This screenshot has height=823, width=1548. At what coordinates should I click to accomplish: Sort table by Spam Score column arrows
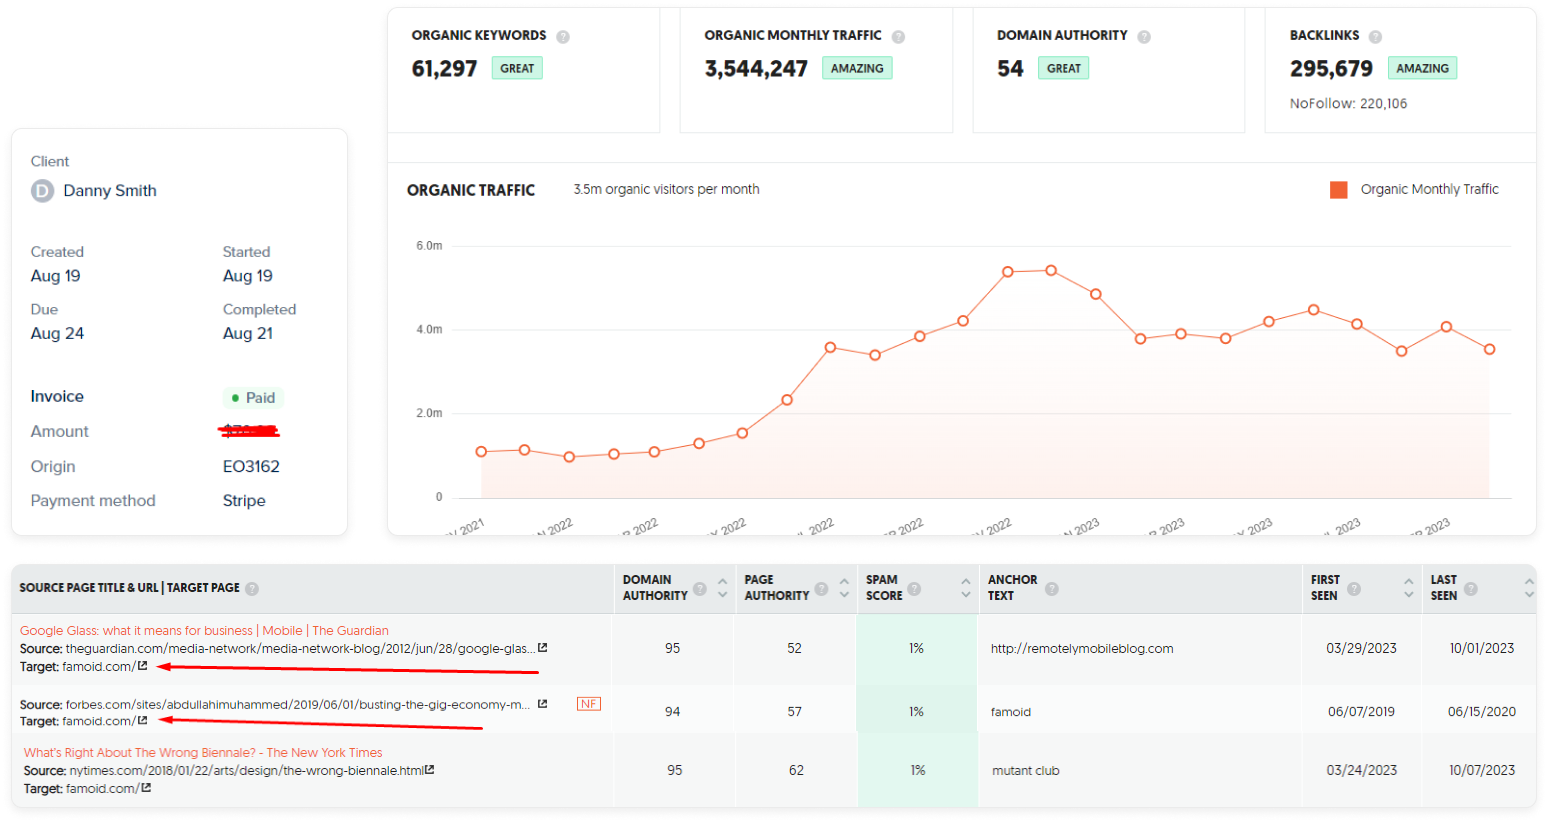click(965, 588)
